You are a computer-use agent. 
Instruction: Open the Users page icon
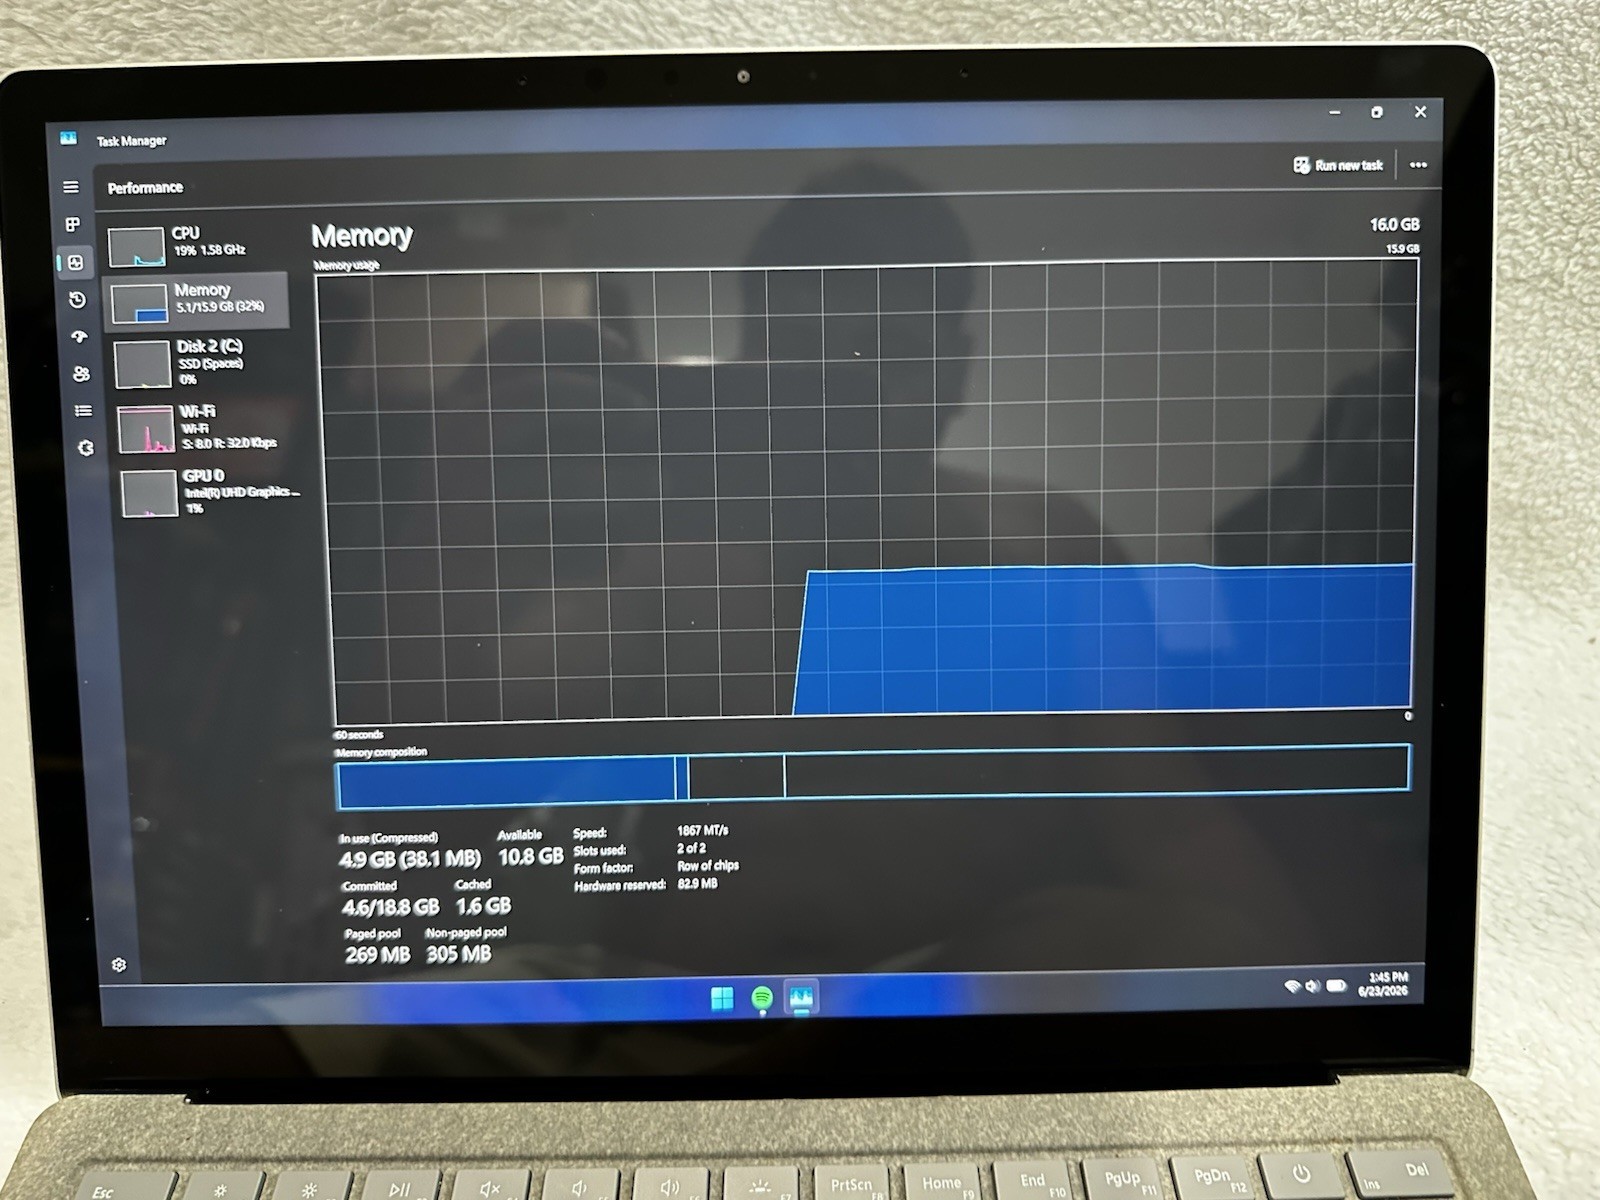pyautogui.click(x=81, y=374)
